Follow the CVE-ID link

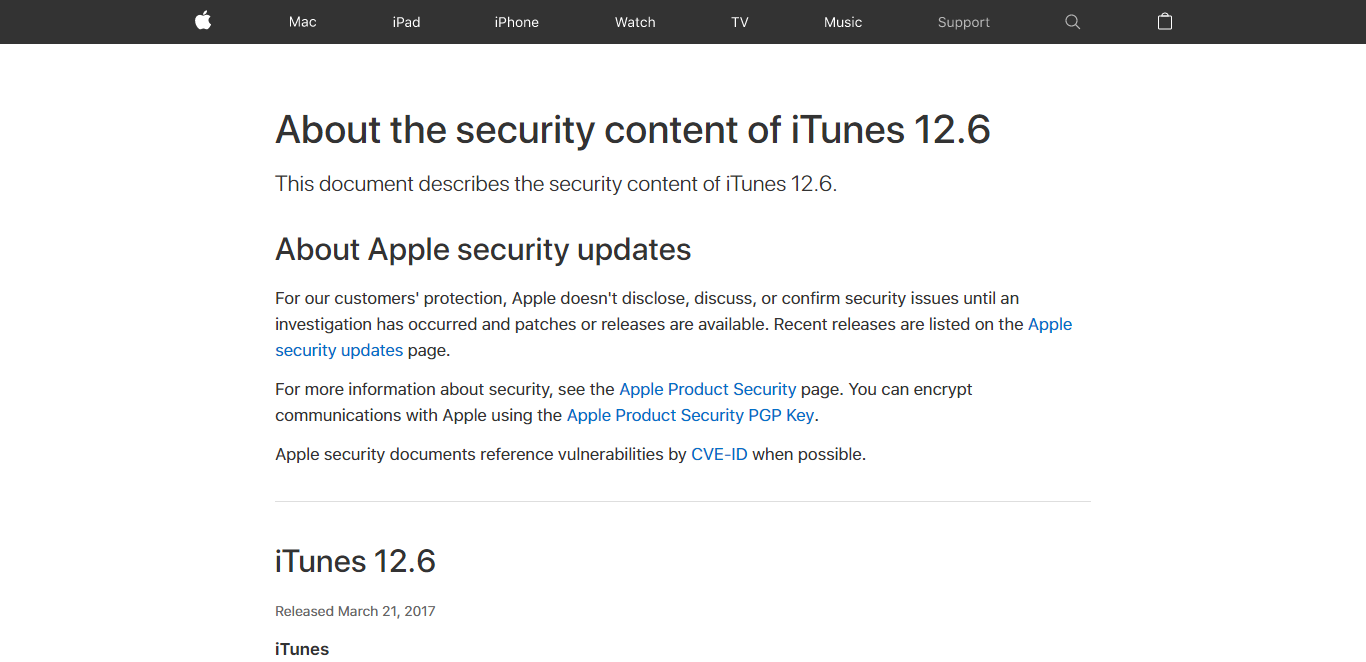tap(719, 454)
